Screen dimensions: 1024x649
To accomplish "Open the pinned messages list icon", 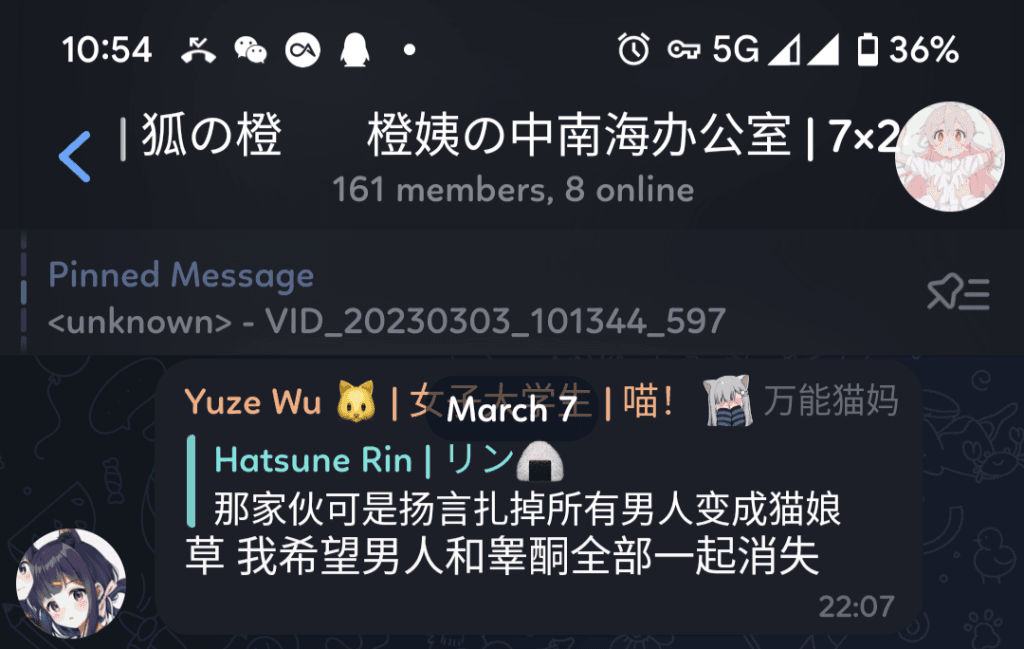I will click(x=958, y=292).
